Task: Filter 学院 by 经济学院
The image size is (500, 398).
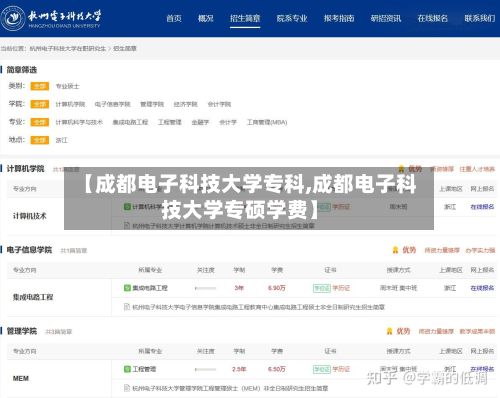Action: 186,104
